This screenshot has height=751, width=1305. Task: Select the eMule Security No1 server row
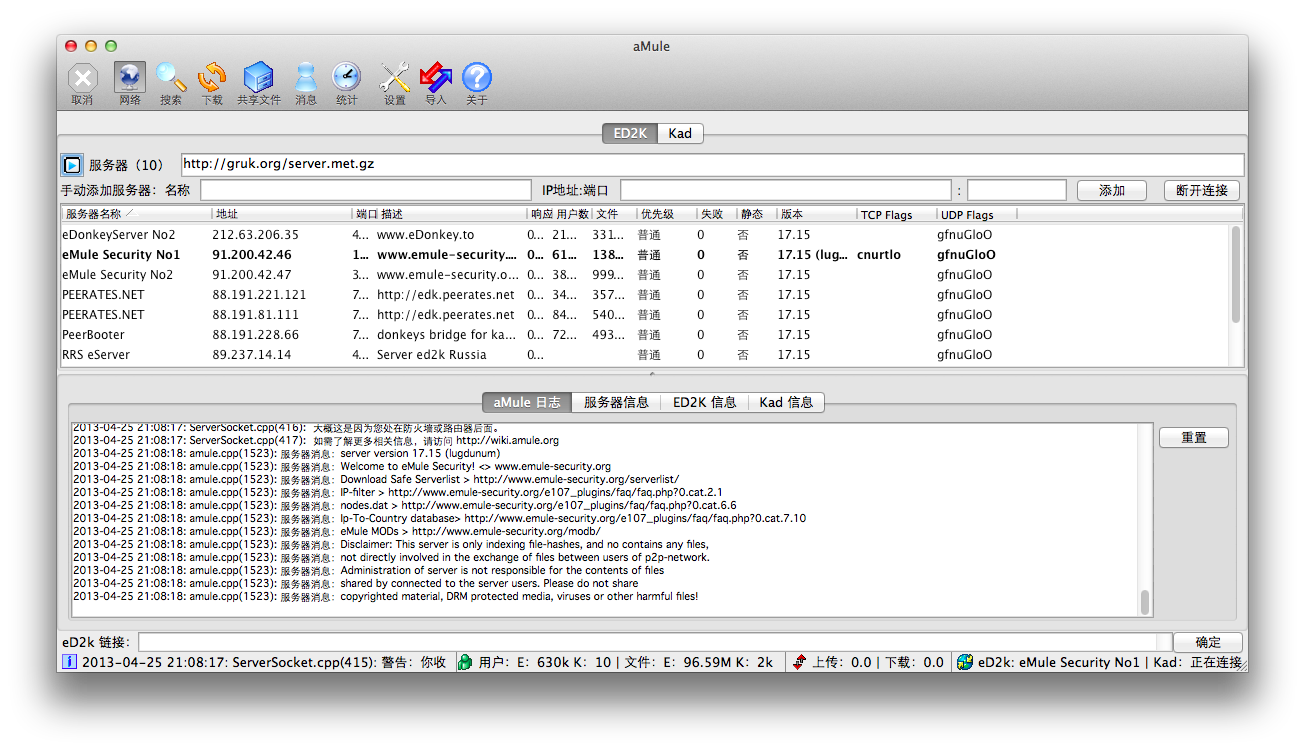[645, 255]
